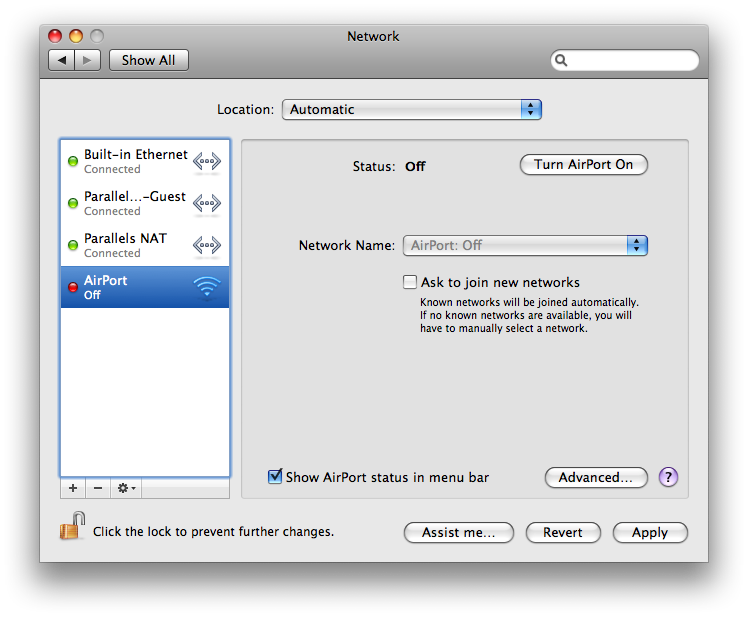Click the Revert button
Image resolution: width=748 pixels, height=617 pixels.
563,533
